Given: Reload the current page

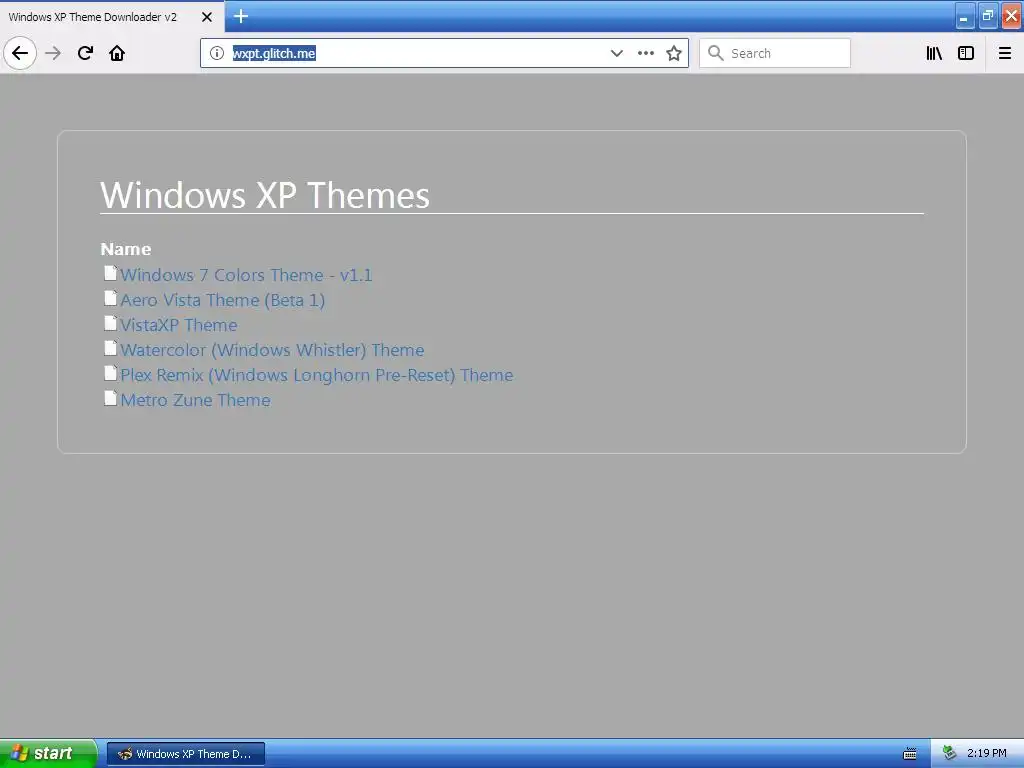Looking at the screenshot, I should coord(85,53).
